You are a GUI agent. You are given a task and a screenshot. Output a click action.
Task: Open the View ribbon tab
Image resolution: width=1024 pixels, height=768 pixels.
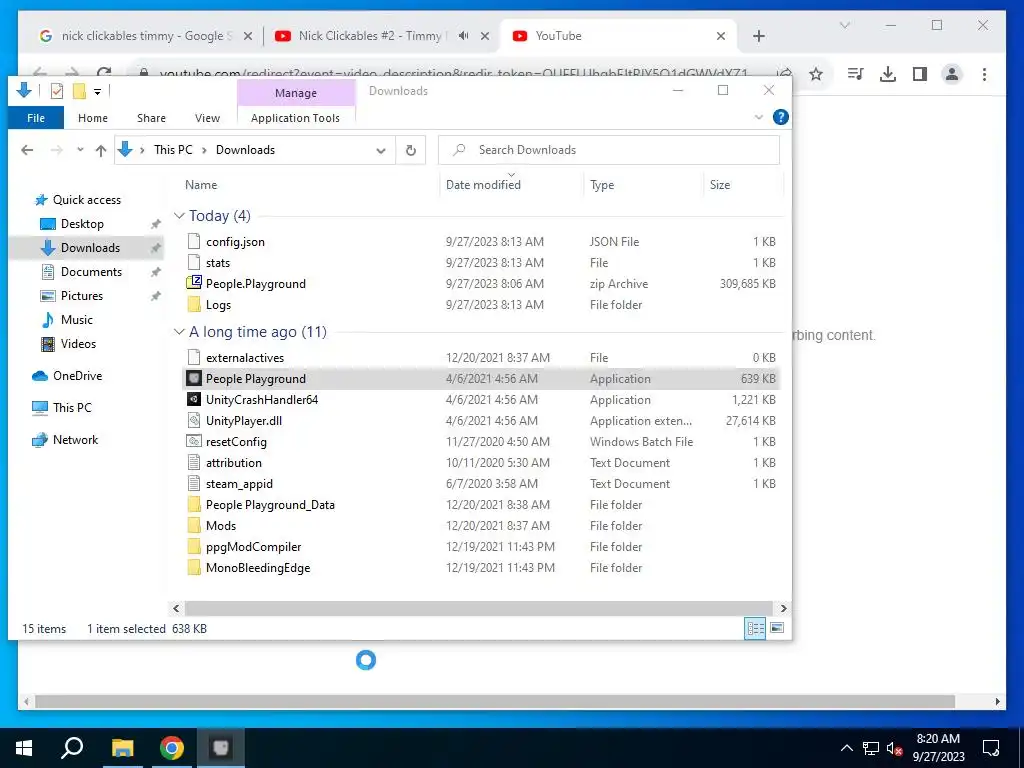click(207, 118)
